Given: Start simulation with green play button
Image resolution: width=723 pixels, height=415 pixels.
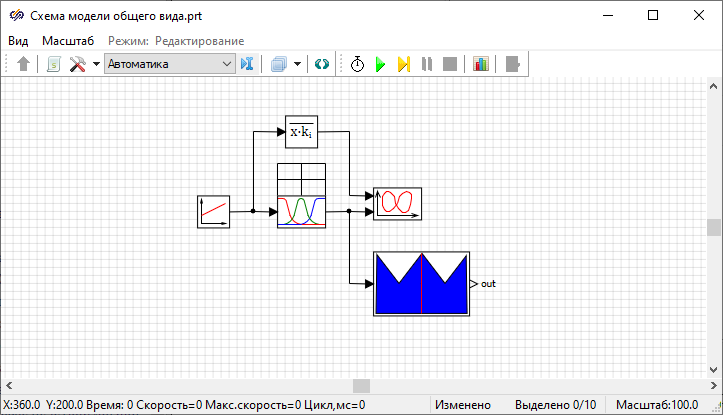Looking at the screenshot, I should [380, 64].
